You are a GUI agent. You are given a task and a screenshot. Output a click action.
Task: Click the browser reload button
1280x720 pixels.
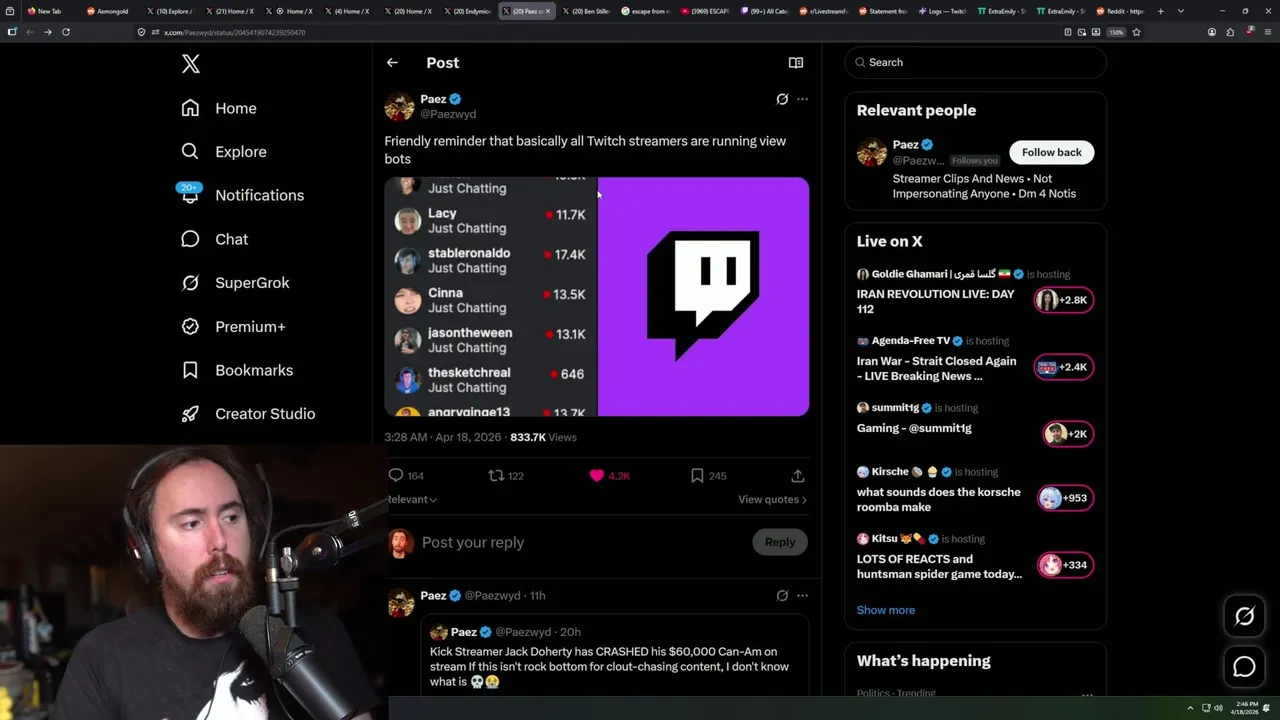[x=66, y=32]
